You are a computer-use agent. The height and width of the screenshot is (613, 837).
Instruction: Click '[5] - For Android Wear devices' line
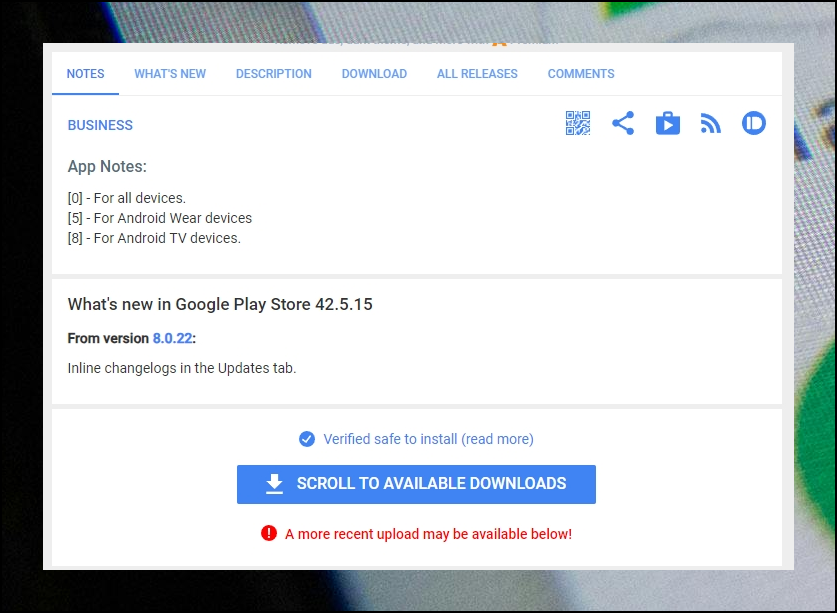tap(160, 218)
